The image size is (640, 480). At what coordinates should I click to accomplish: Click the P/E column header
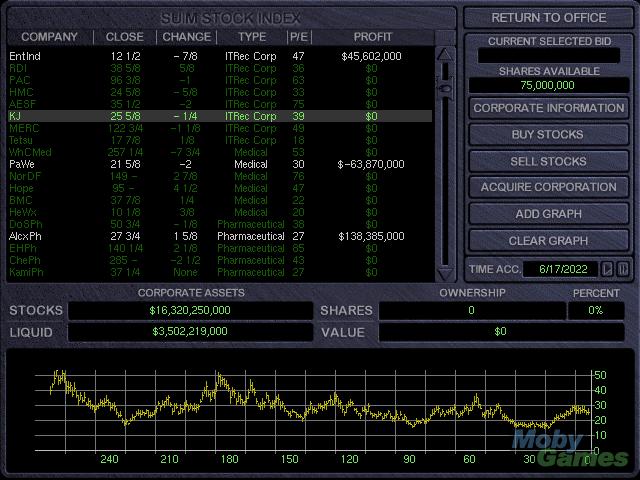(x=299, y=37)
